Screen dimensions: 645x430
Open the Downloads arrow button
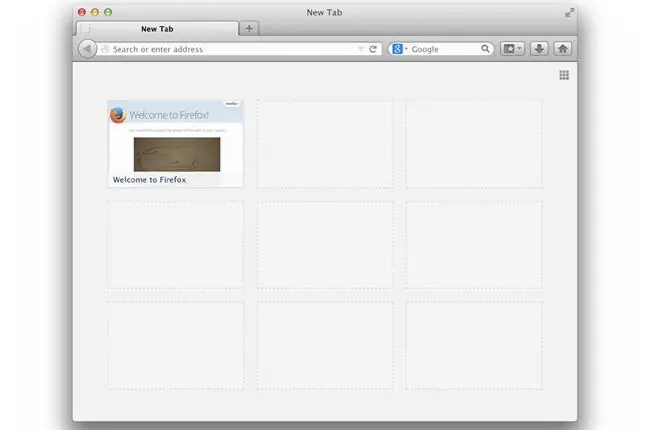pos(539,49)
